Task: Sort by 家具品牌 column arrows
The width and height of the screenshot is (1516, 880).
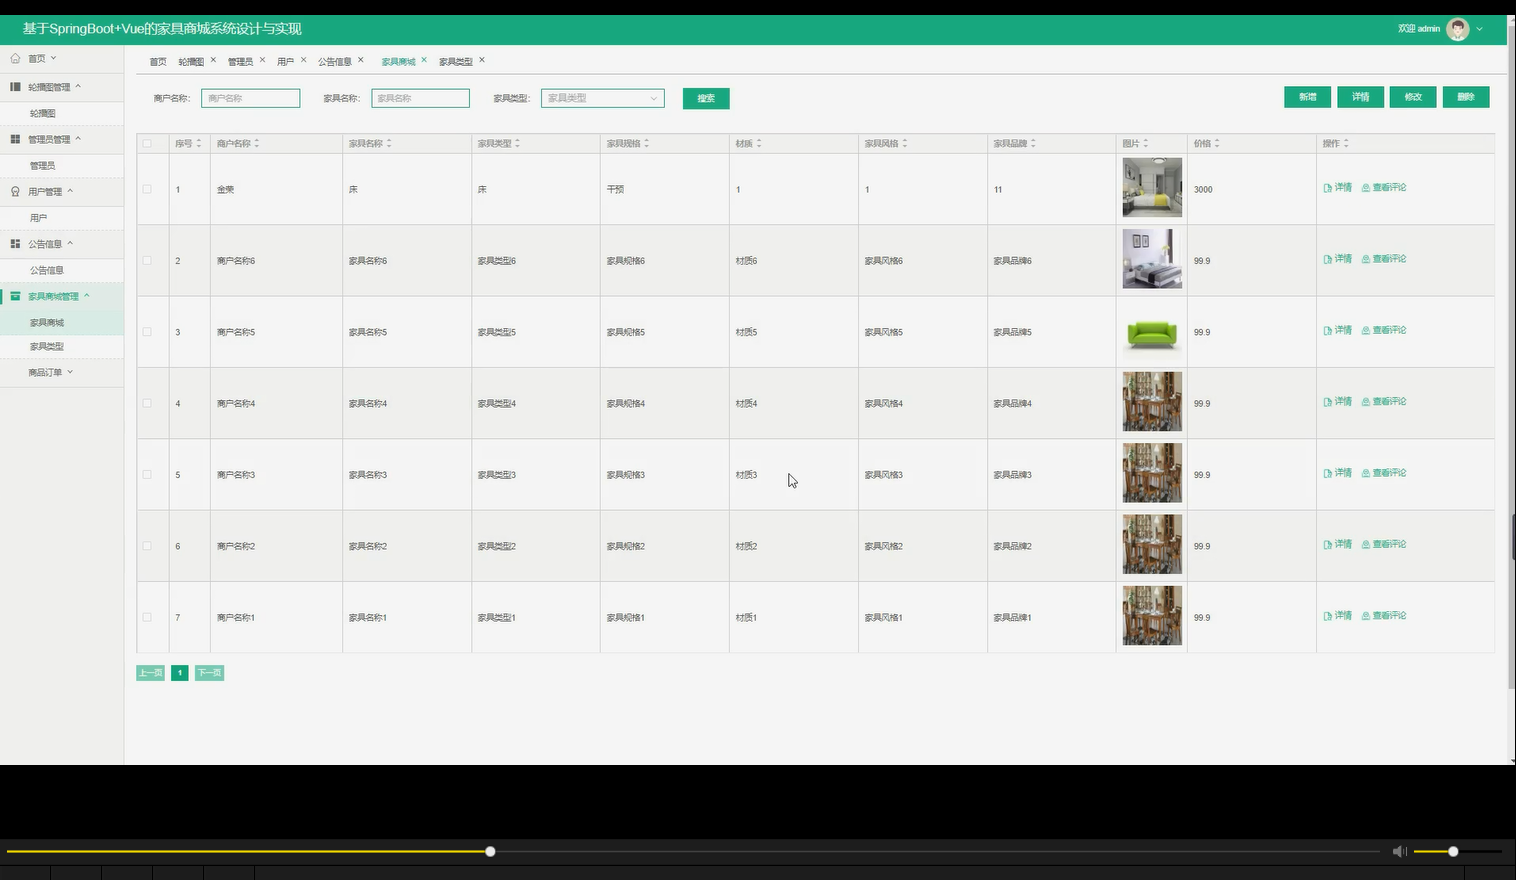Action: pos(1033,143)
